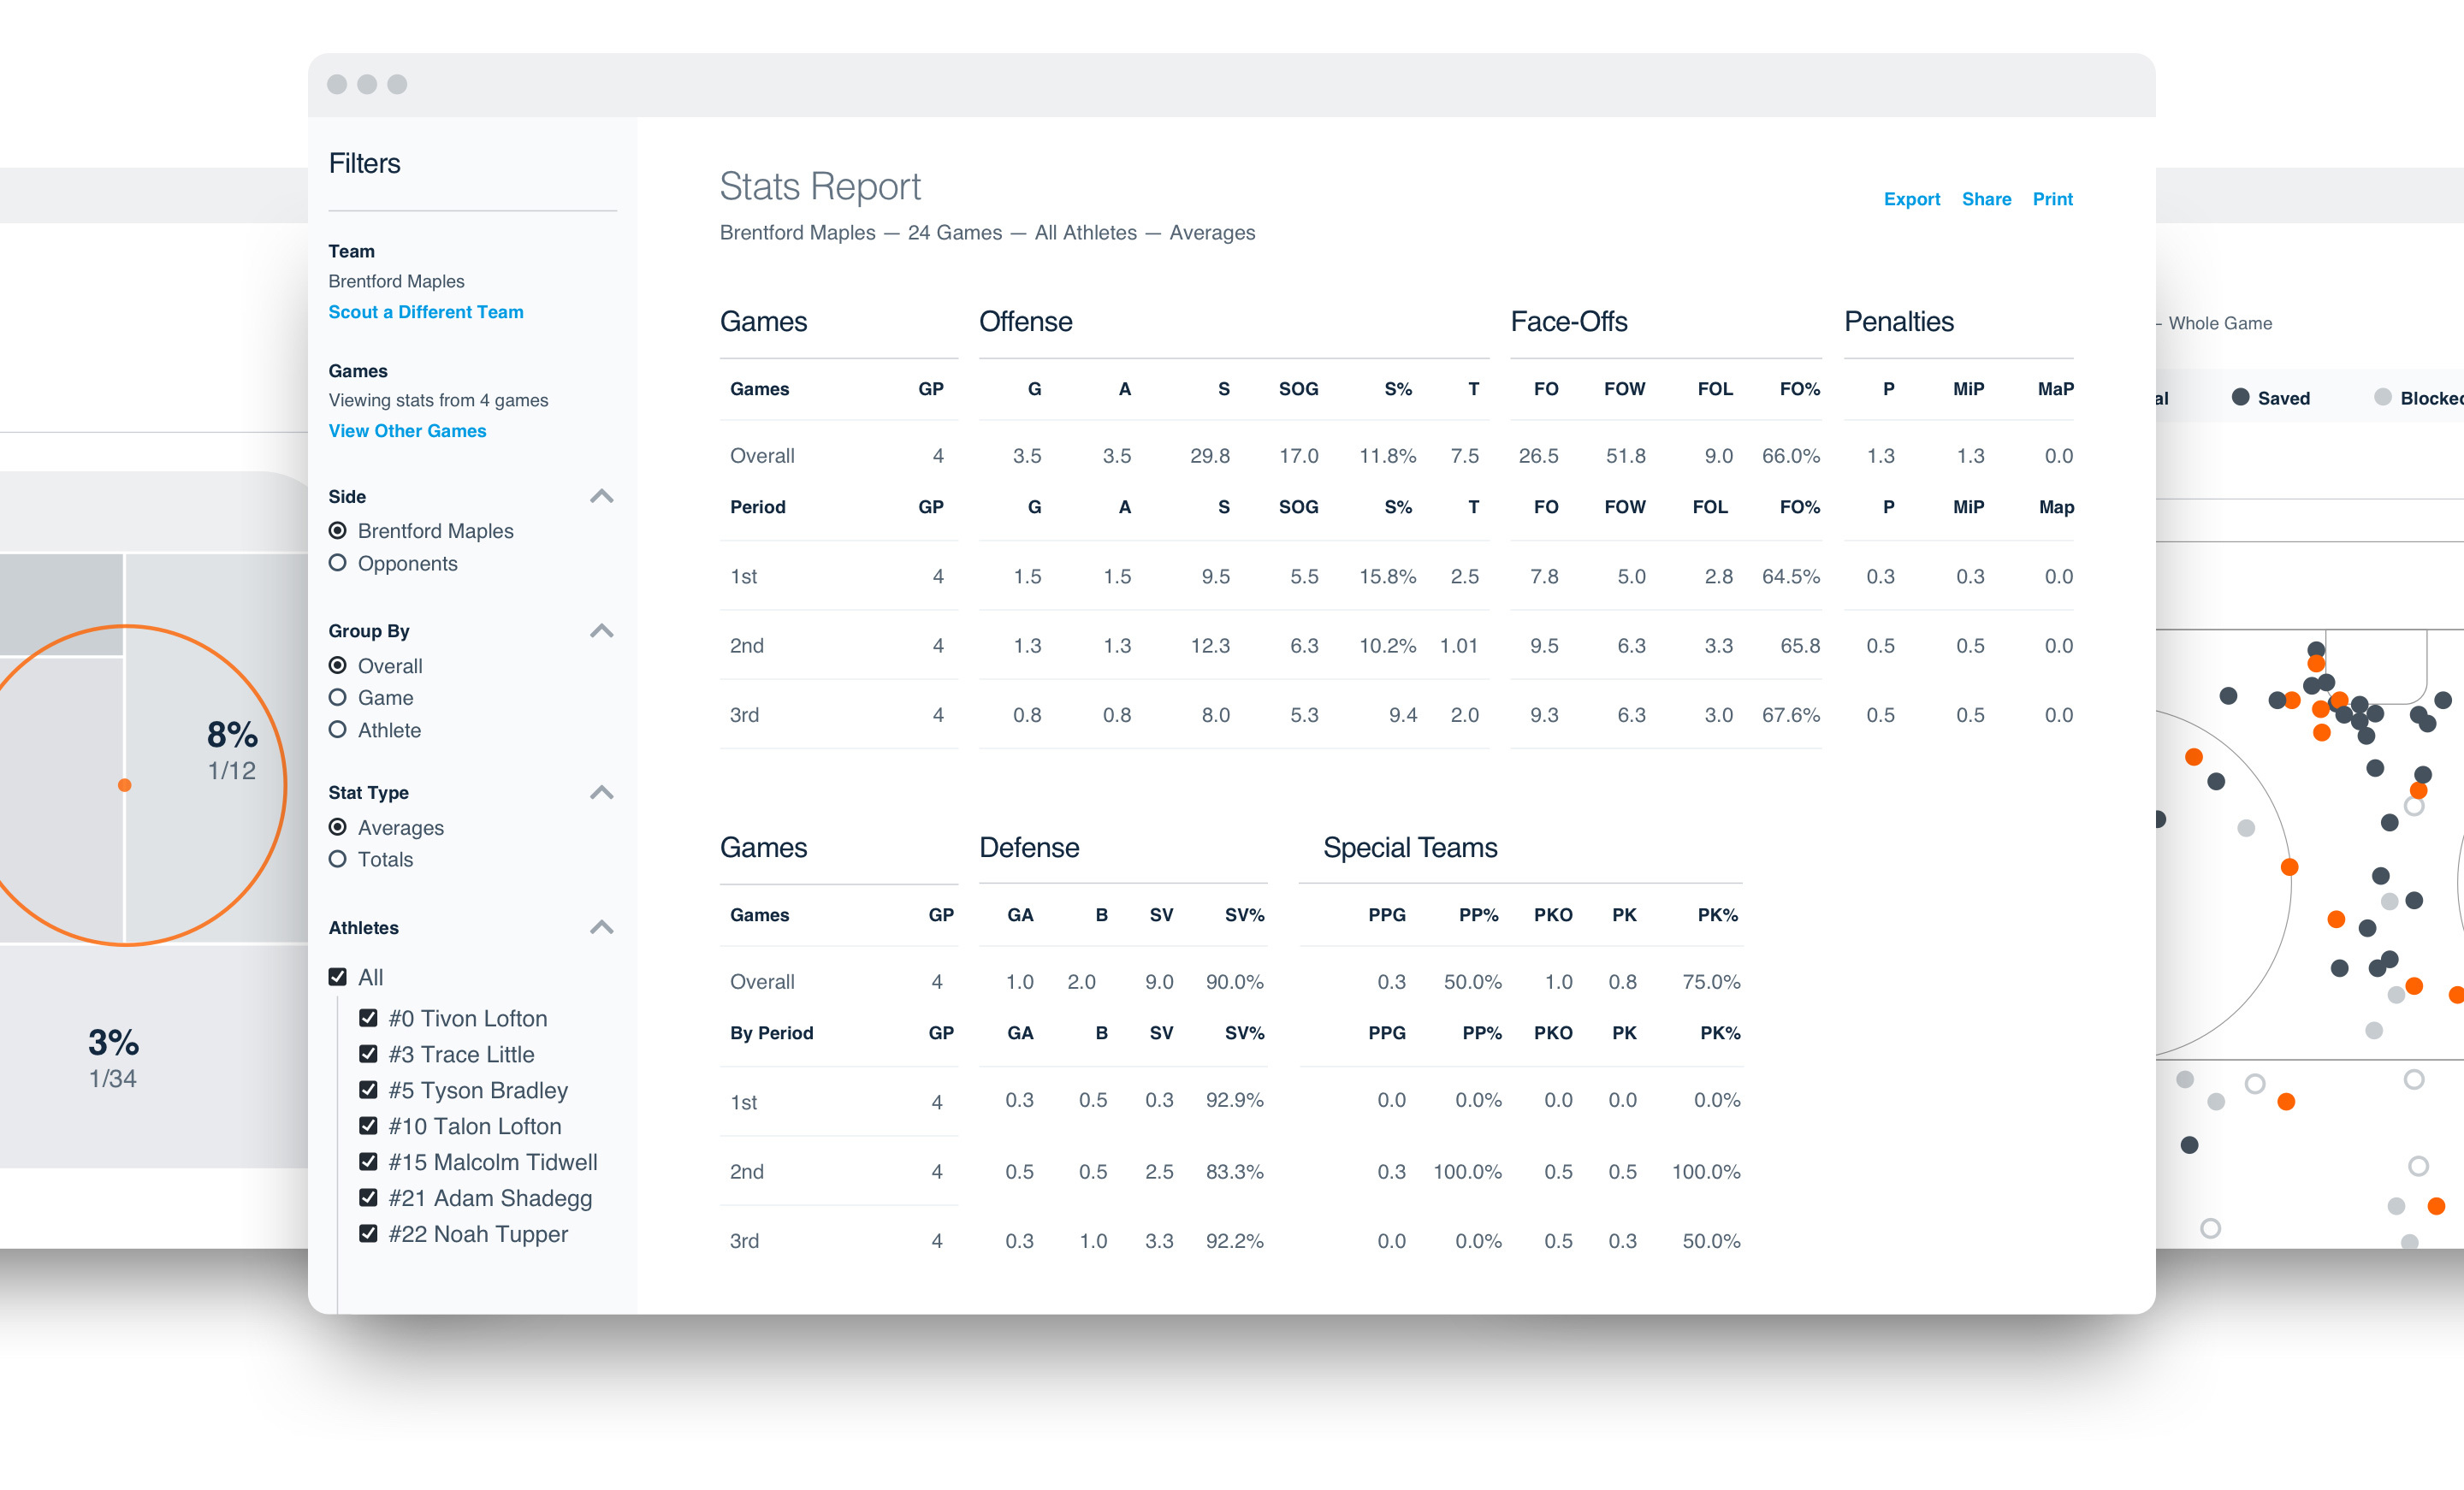Uncheck #0 Tivon Lofton
Viewport: 2464px width, 1490px height.
[x=368, y=1018]
